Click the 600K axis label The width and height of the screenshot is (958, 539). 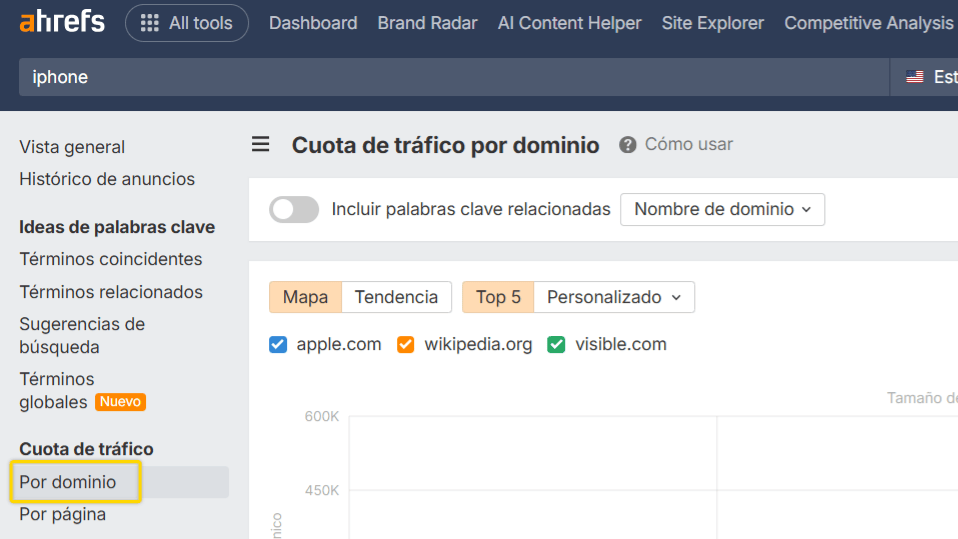pyautogui.click(x=322, y=417)
